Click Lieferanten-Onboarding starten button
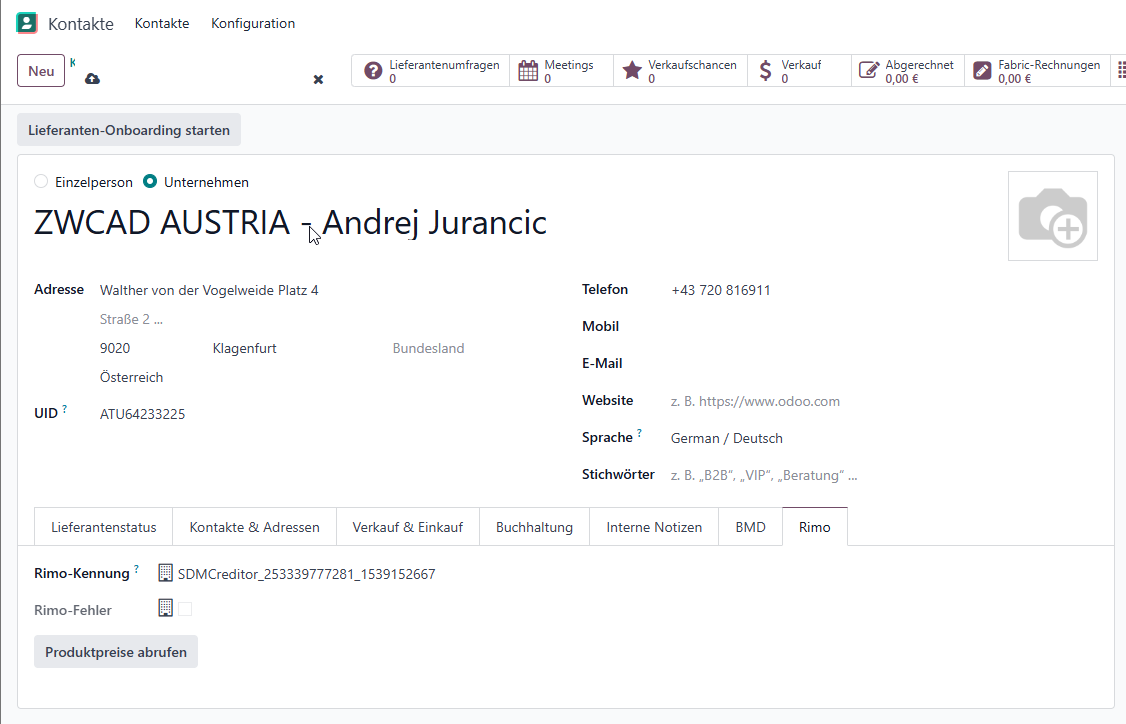 pos(129,130)
